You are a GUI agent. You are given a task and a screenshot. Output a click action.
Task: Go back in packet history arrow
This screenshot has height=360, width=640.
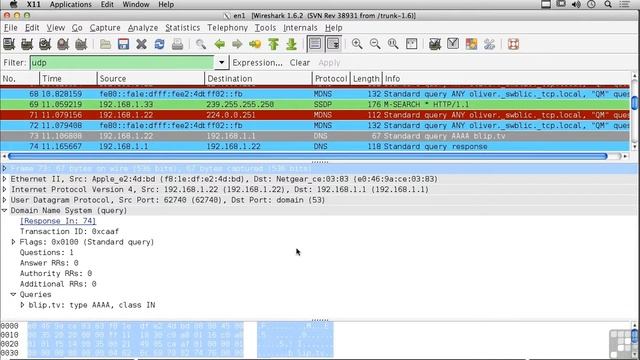click(x=219, y=44)
